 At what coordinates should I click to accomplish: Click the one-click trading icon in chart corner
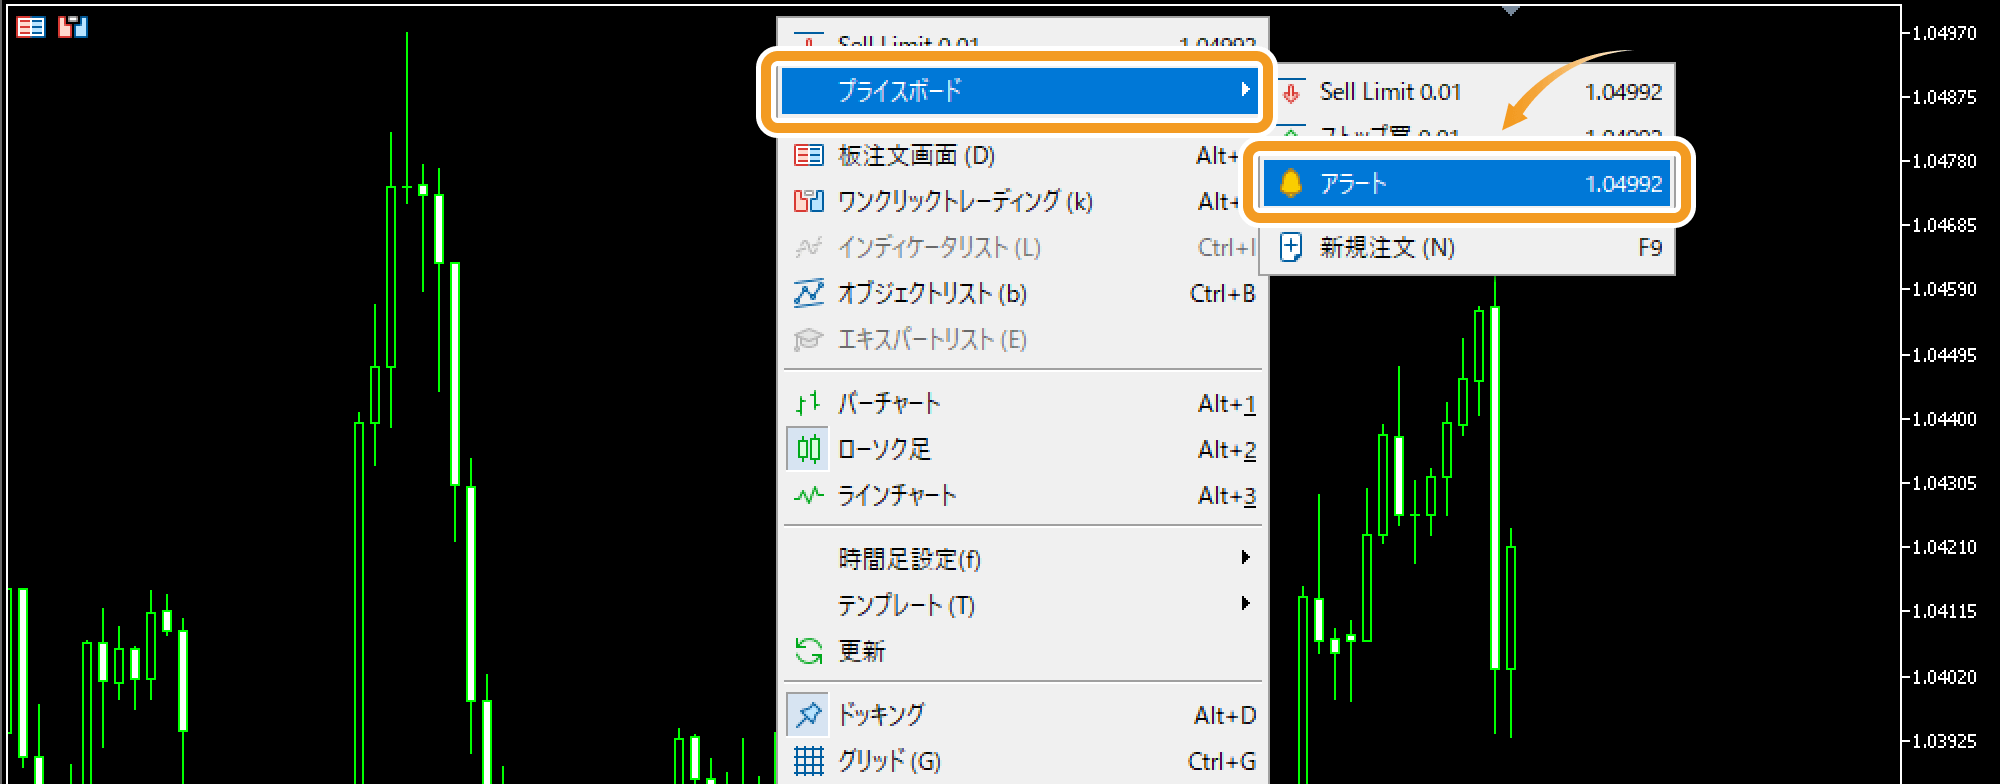click(x=72, y=27)
